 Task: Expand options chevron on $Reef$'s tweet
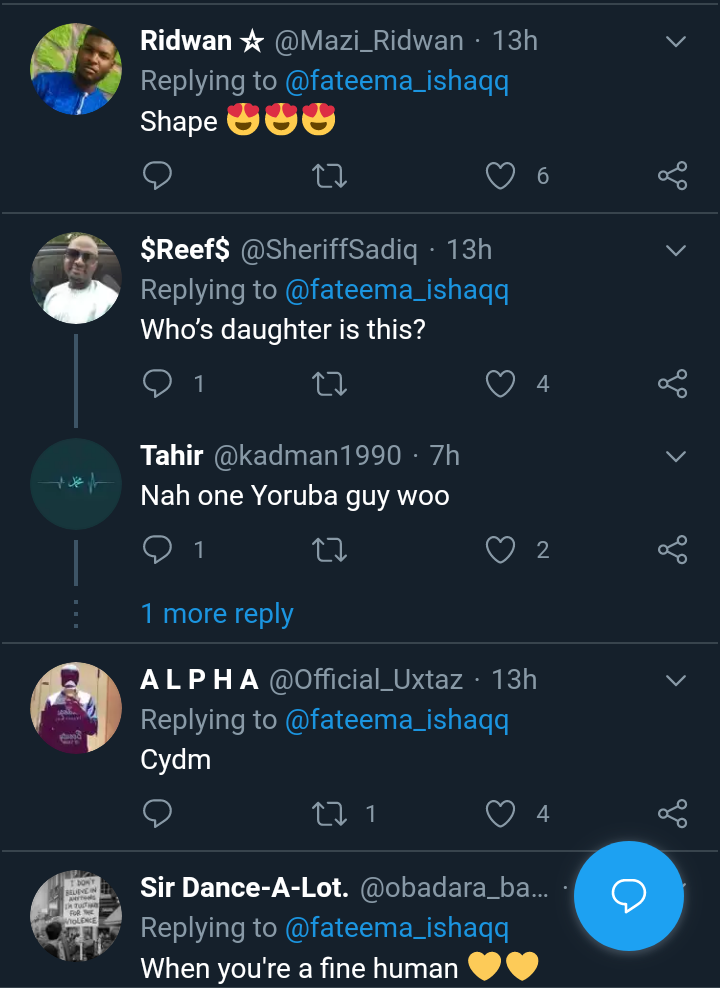[676, 250]
